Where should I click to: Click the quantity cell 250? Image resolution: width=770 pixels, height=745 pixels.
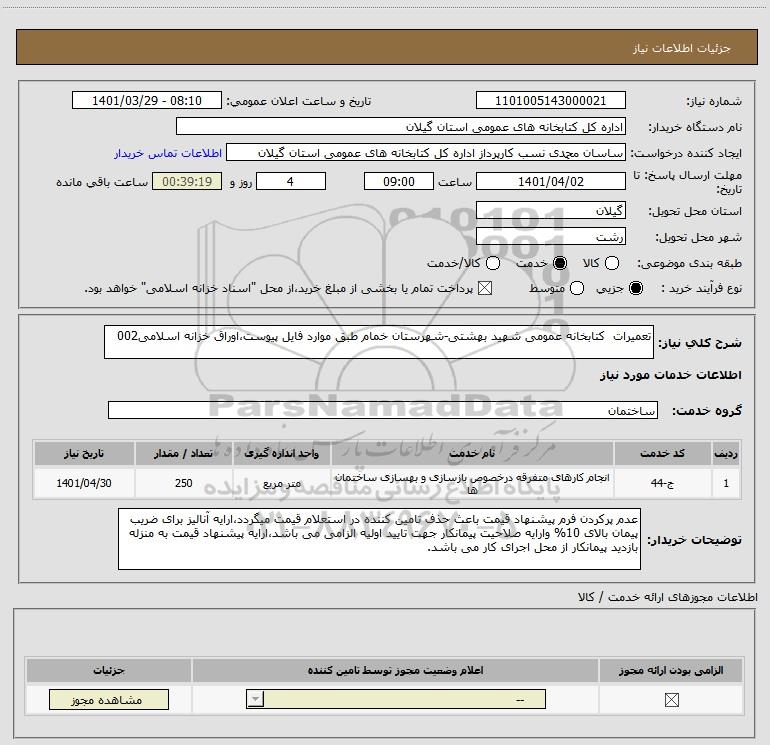click(184, 483)
